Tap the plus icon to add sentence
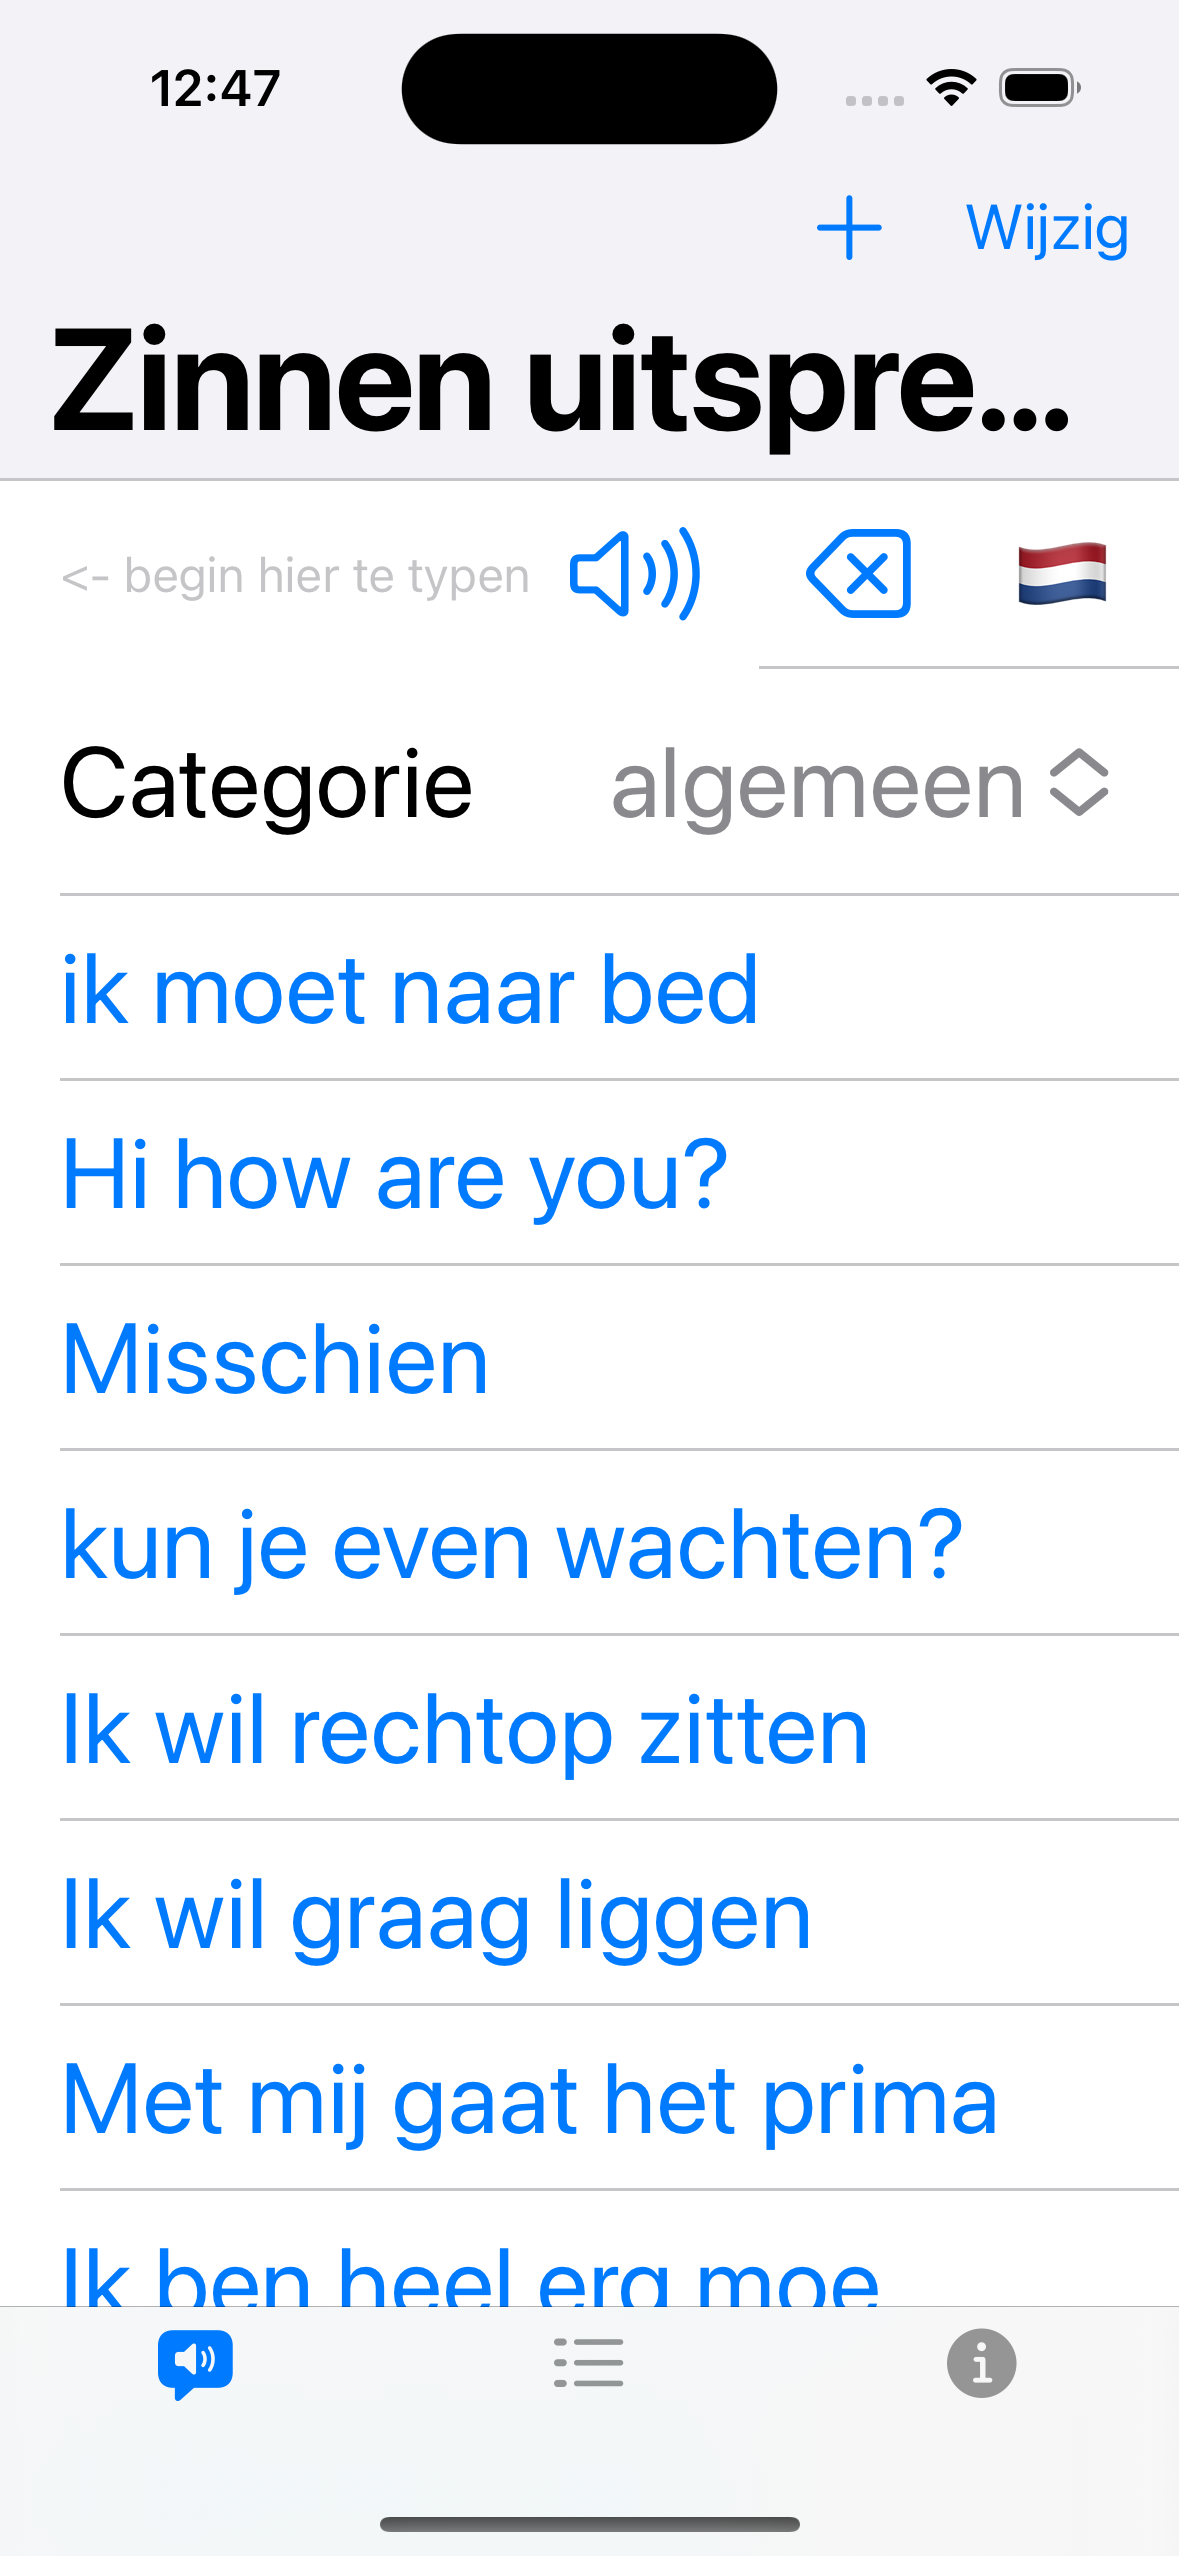 pos(849,228)
